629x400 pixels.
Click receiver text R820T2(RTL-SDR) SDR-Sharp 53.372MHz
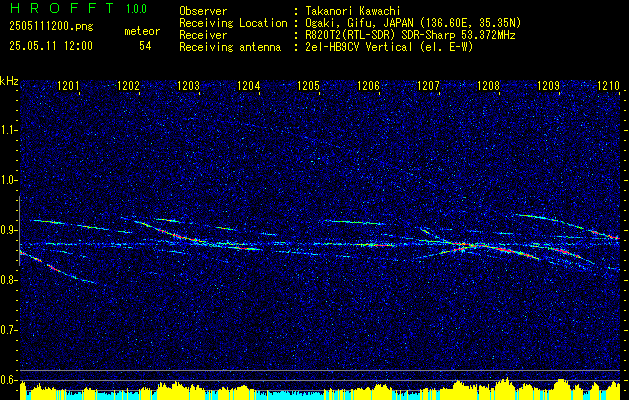[412, 35]
